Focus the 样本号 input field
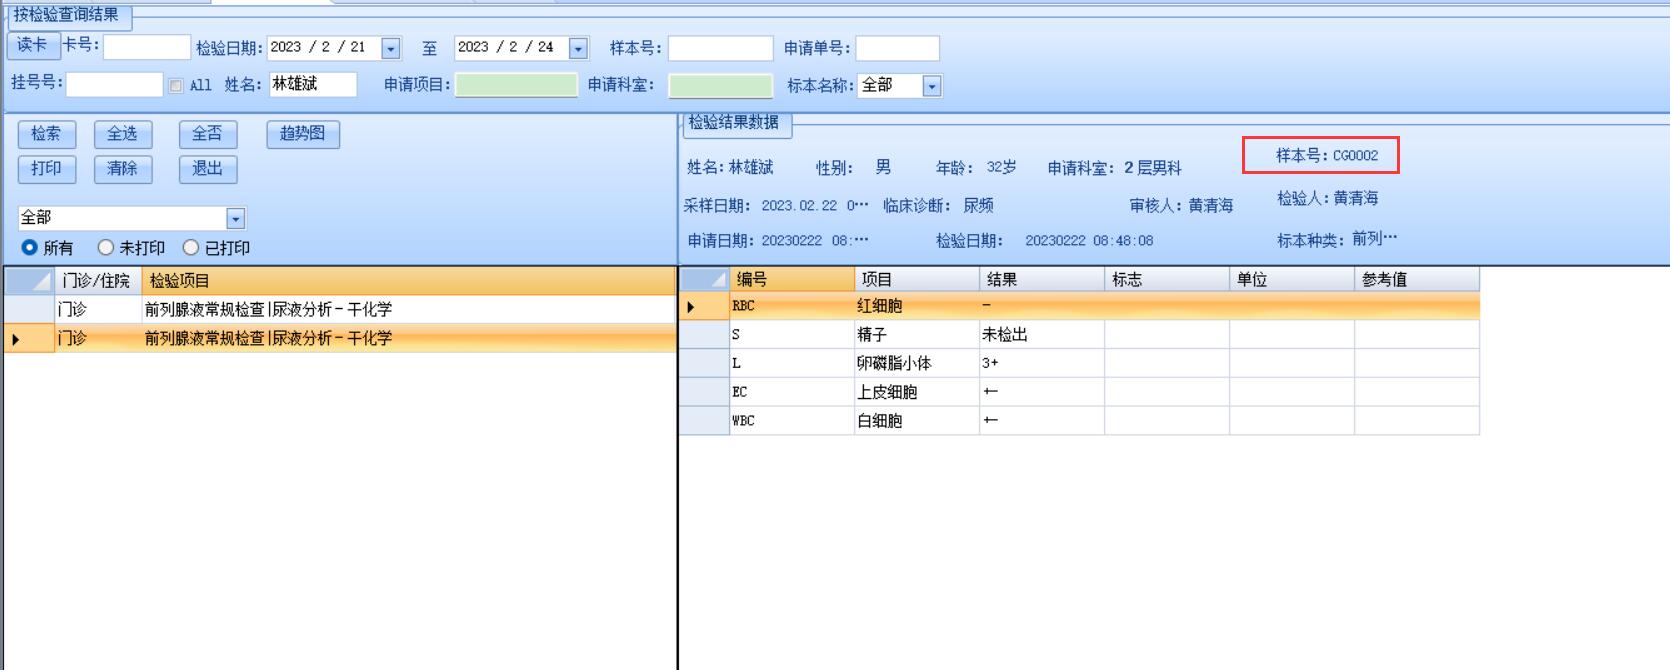The image size is (1670, 670). tap(720, 48)
